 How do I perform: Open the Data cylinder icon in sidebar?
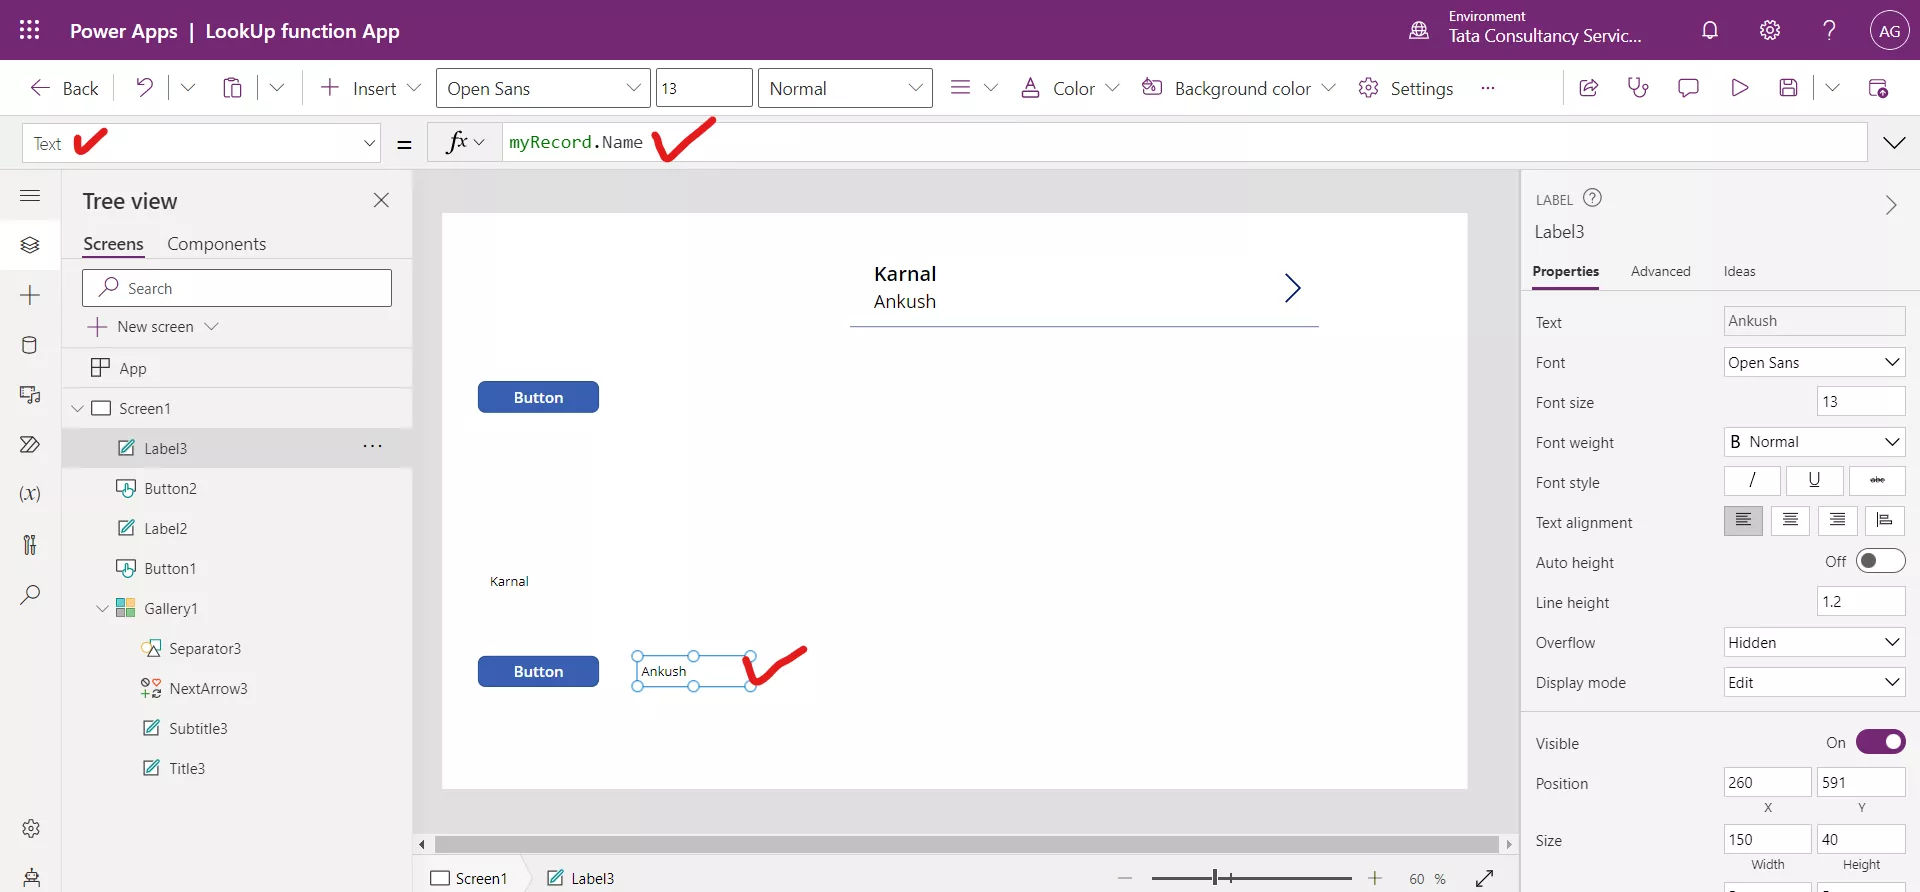point(30,345)
